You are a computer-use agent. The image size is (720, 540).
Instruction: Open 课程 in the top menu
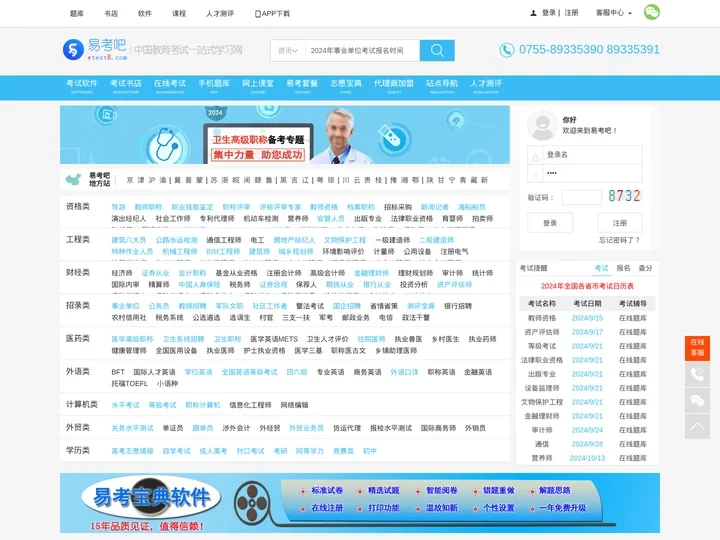pyautogui.click(x=179, y=14)
